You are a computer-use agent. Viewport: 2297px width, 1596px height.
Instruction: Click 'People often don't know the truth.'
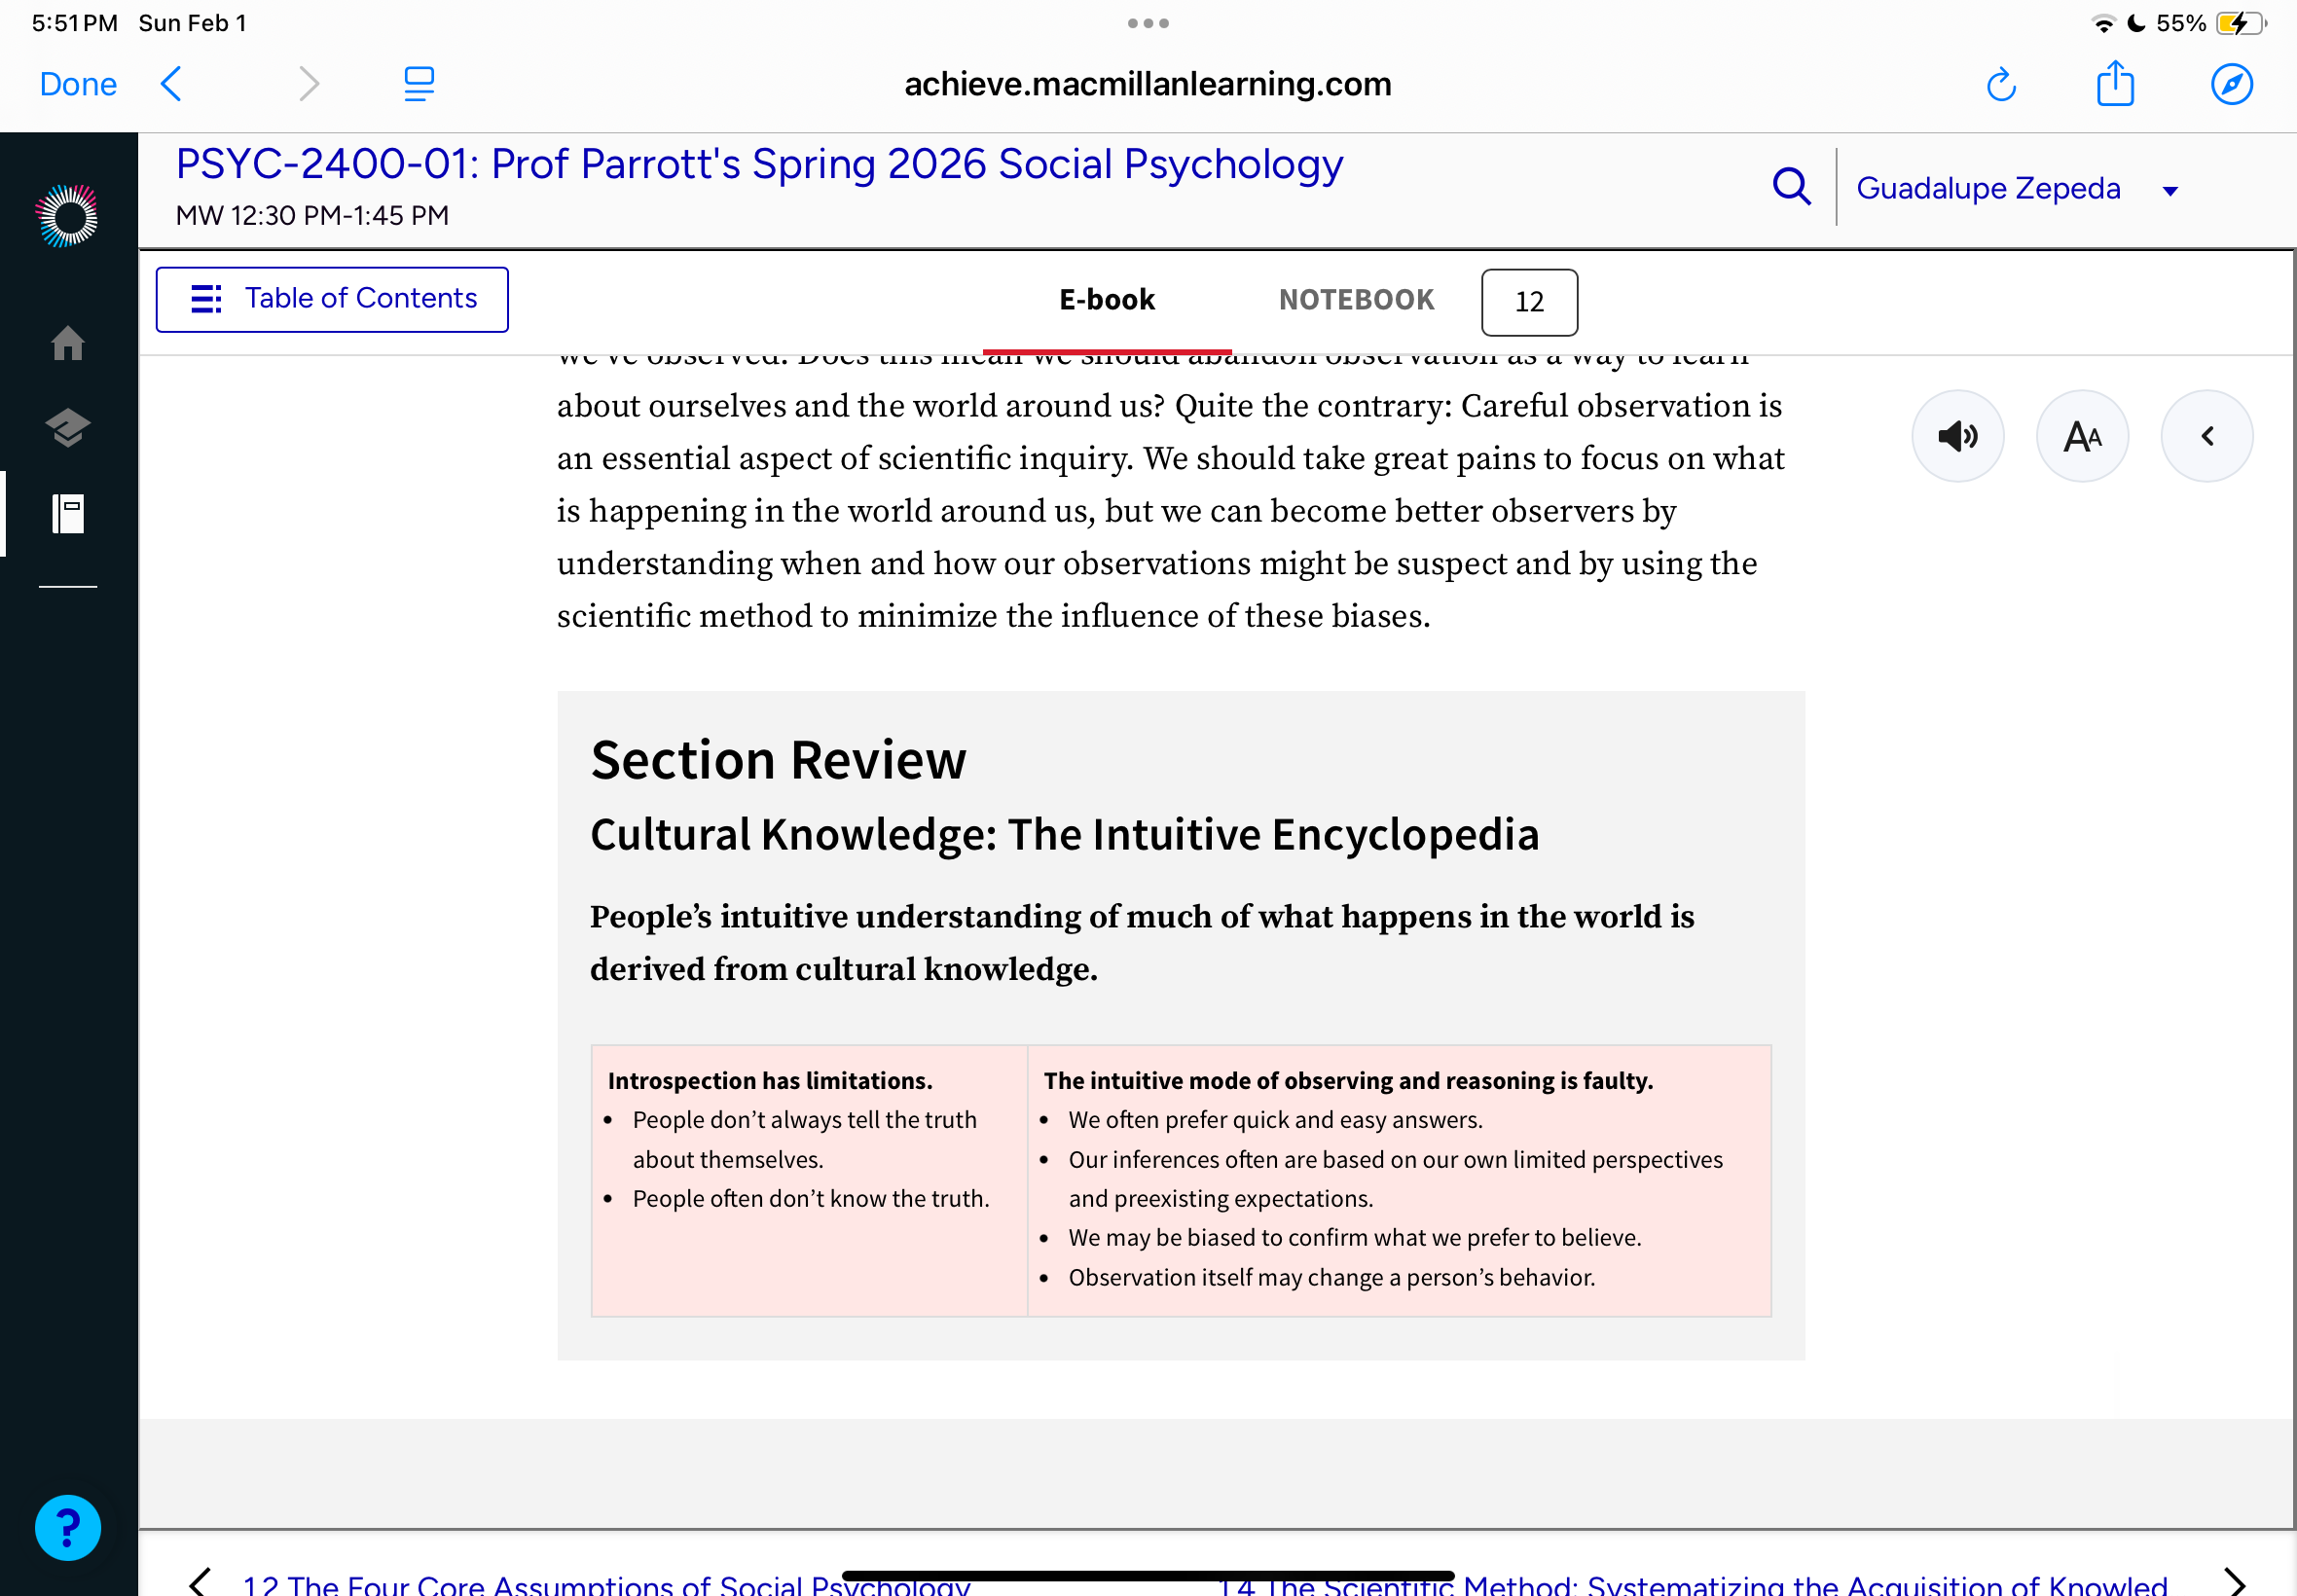point(810,1198)
